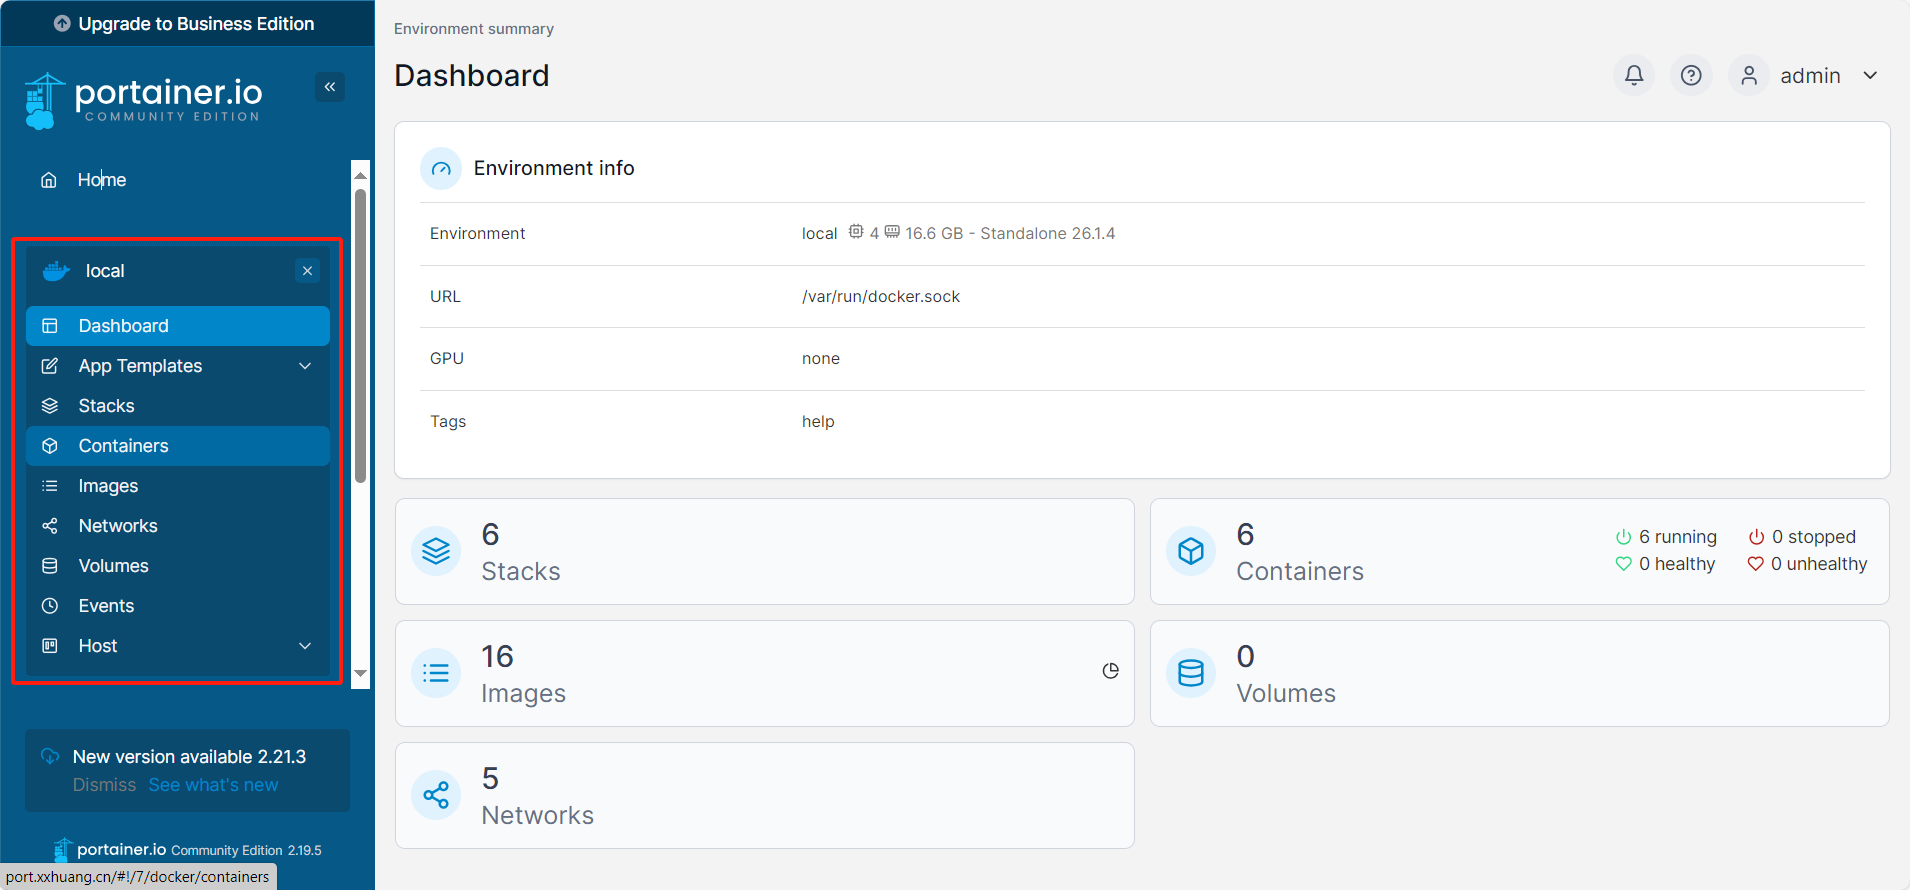Image resolution: width=1910 pixels, height=890 pixels.
Task: Click the '0 unhealthy' status text
Action: 1819,564
